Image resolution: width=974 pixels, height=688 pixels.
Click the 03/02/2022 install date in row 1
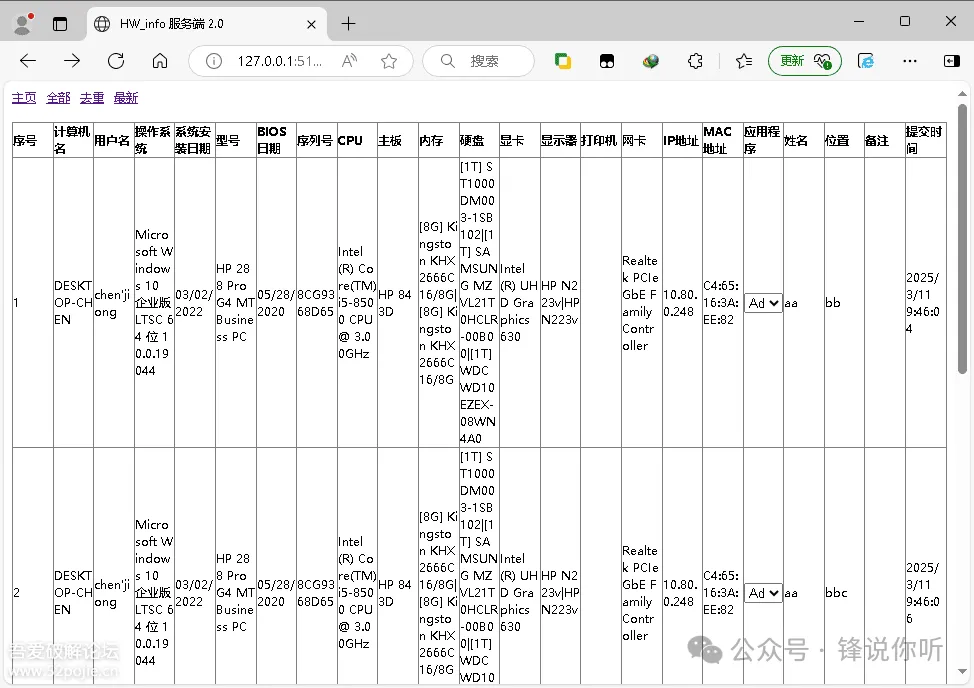[194, 303]
